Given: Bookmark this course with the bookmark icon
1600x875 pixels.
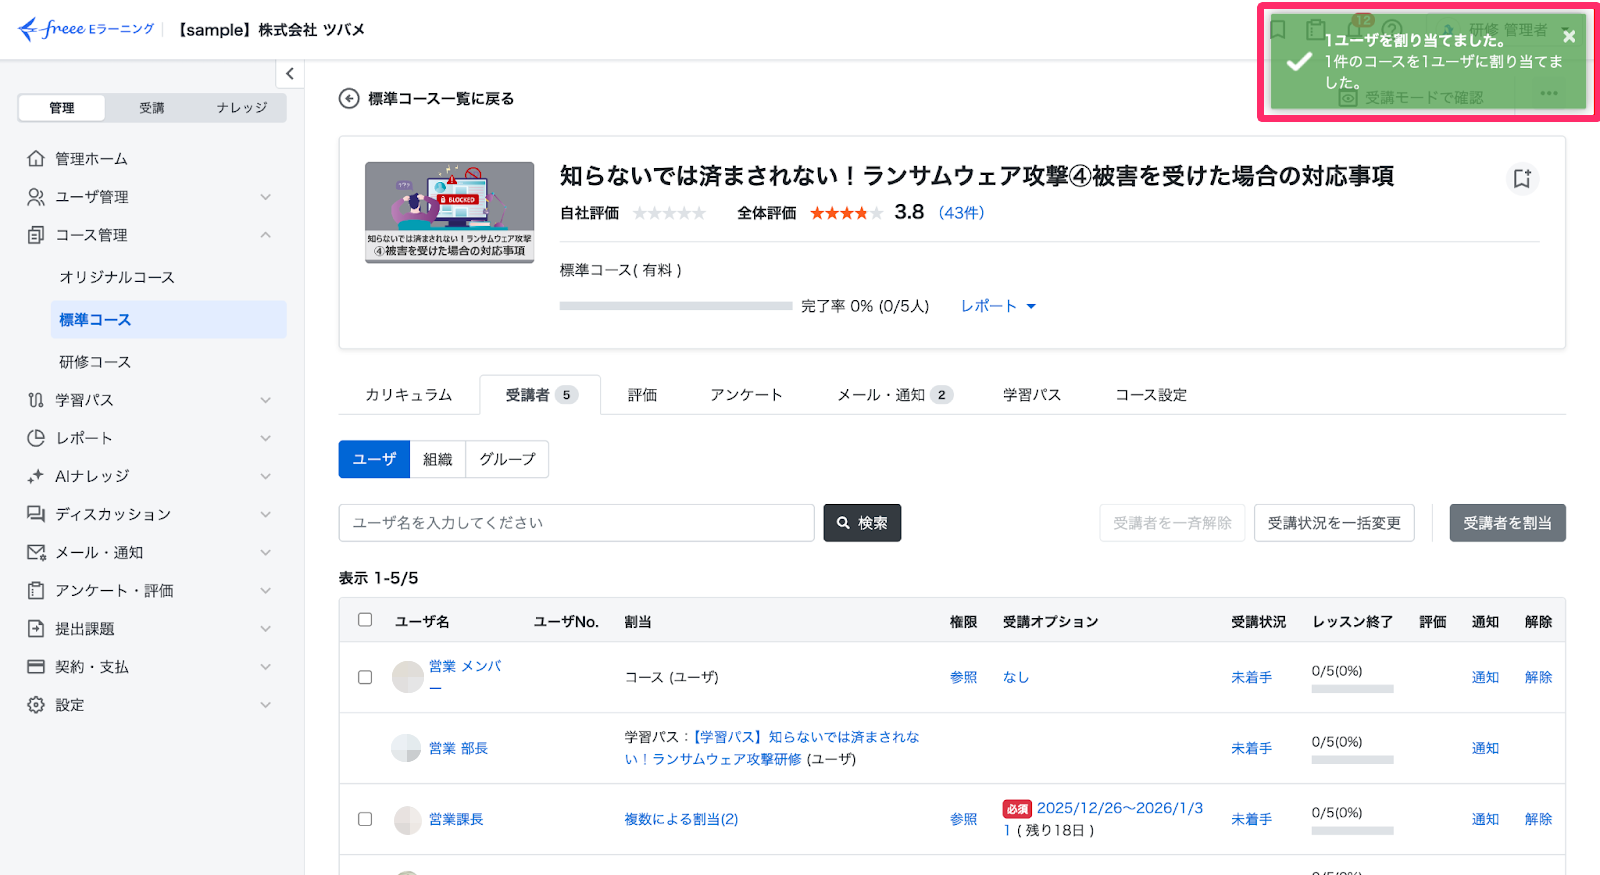Looking at the screenshot, I should click(x=1522, y=178).
